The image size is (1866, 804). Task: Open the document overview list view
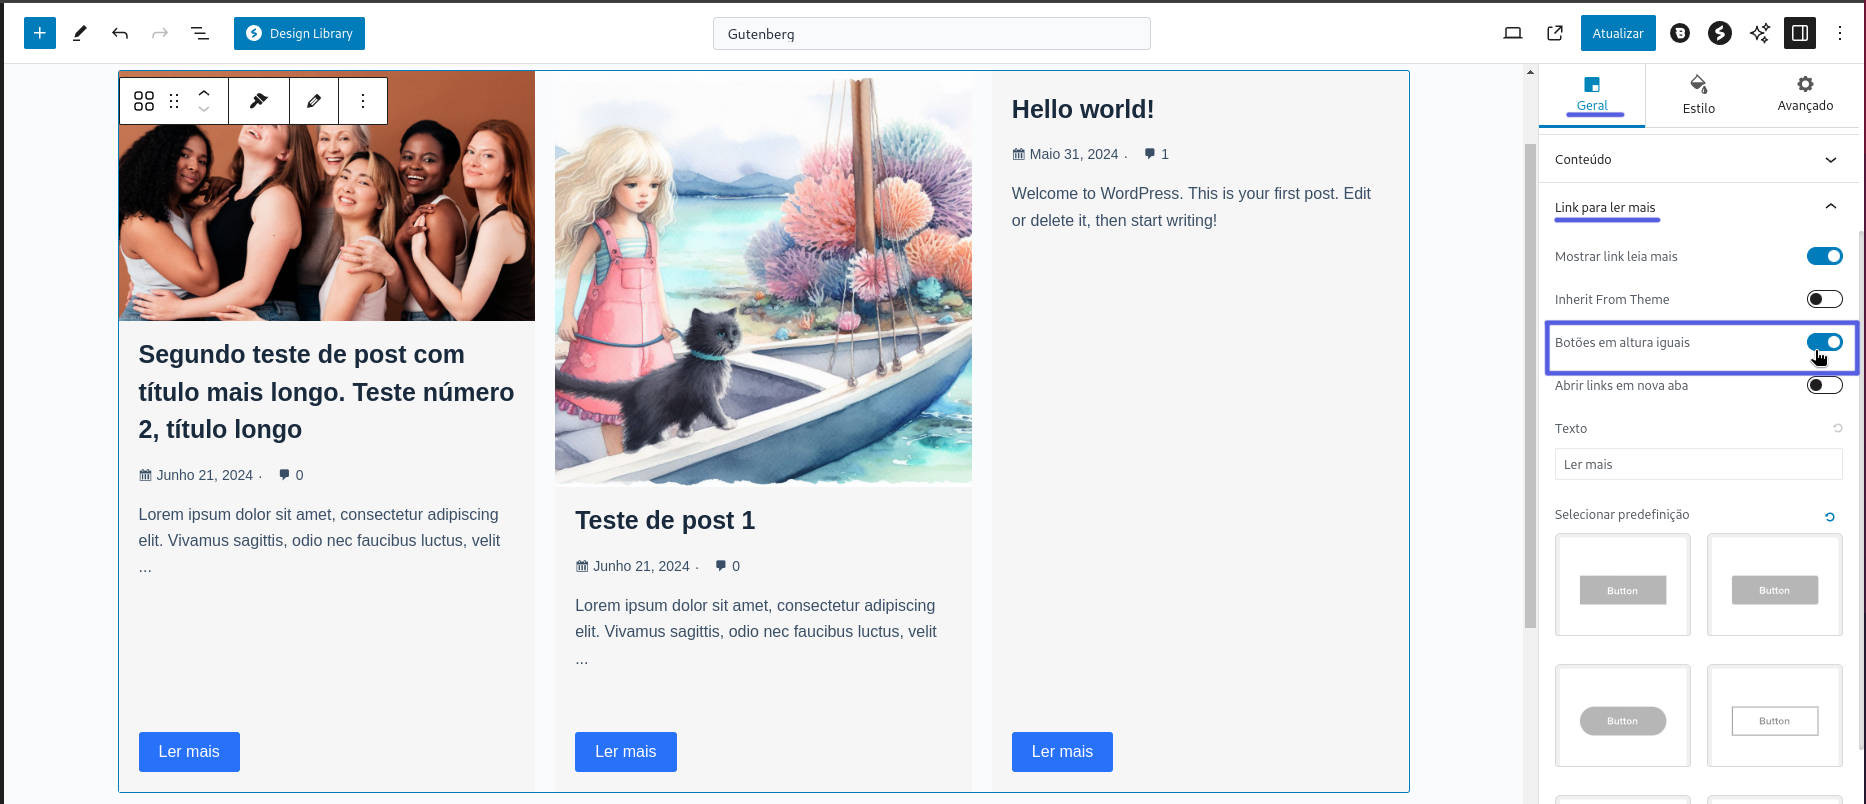pyautogui.click(x=200, y=33)
